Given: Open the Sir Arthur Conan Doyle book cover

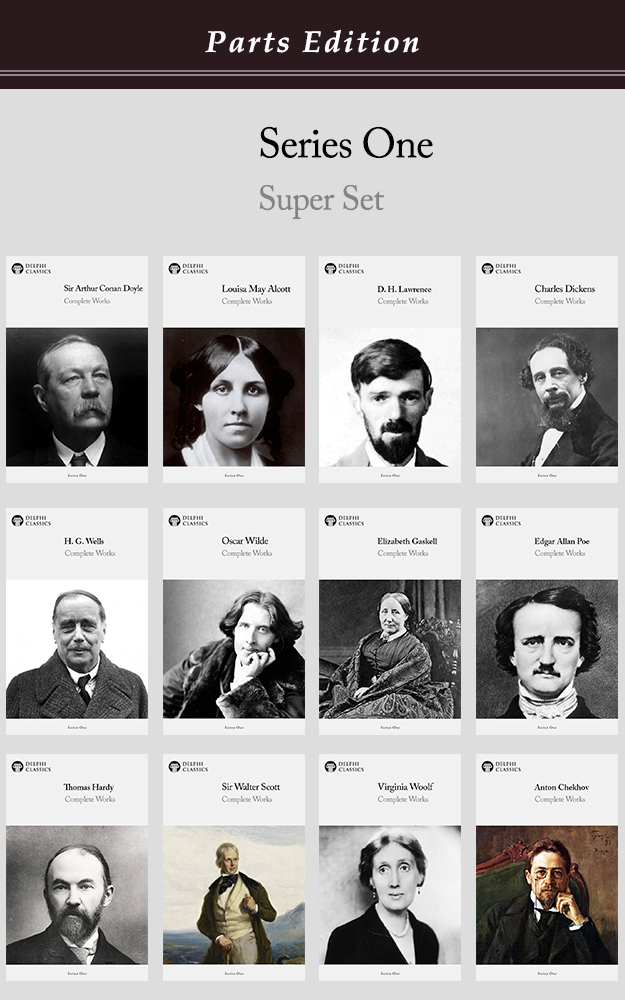Looking at the screenshot, I should click(x=77, y=369).
